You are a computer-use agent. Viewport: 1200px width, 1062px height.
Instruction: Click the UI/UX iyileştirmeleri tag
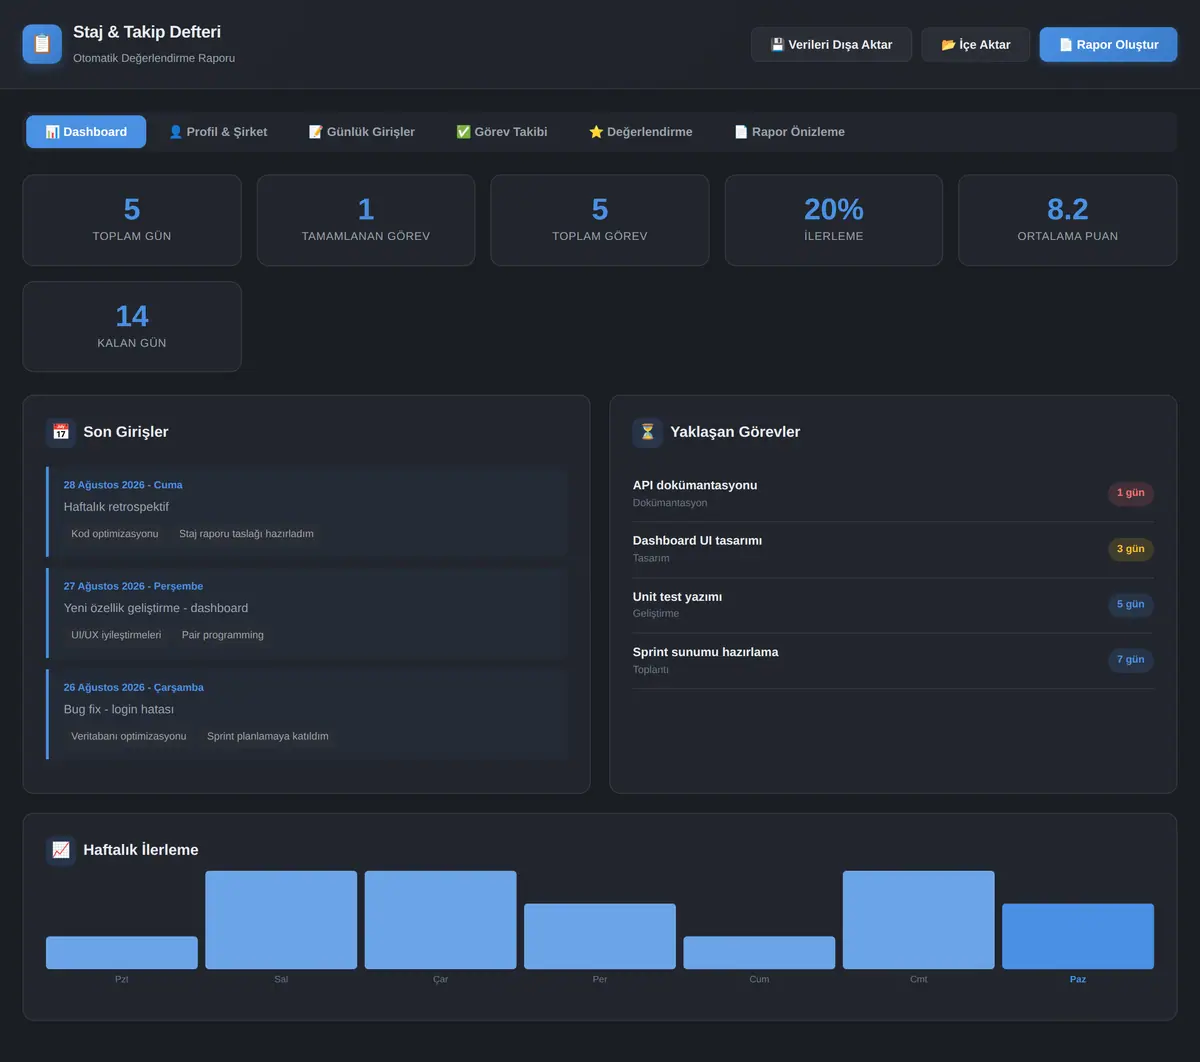point(116,635)
